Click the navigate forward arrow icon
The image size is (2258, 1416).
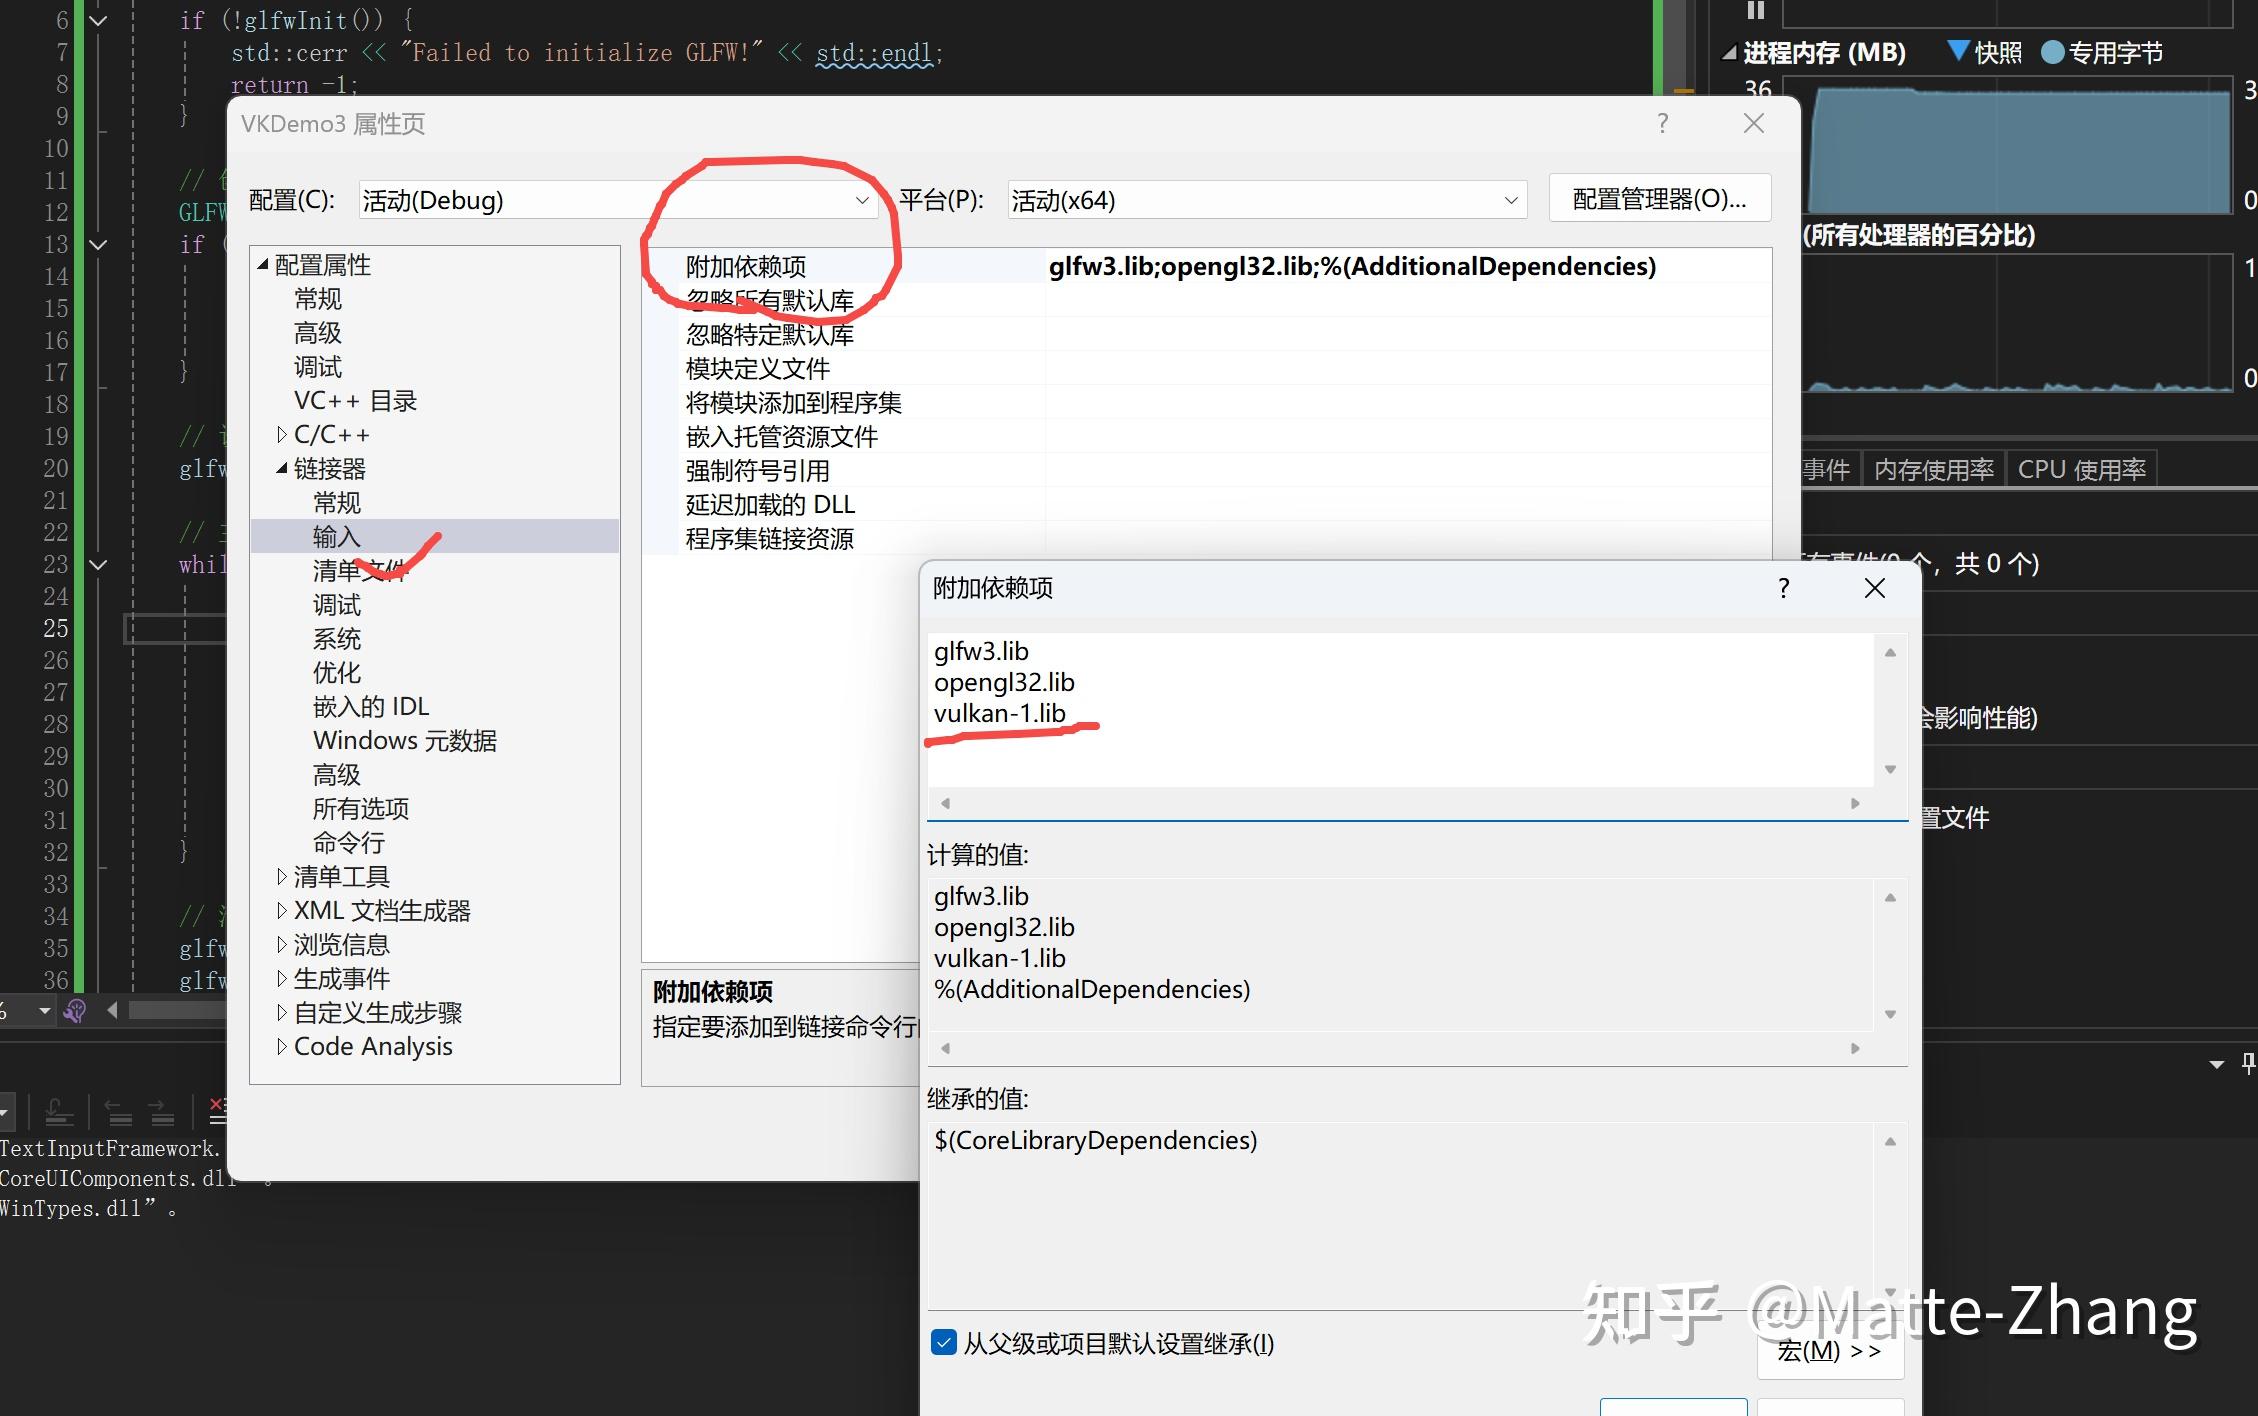[160, 1112]
